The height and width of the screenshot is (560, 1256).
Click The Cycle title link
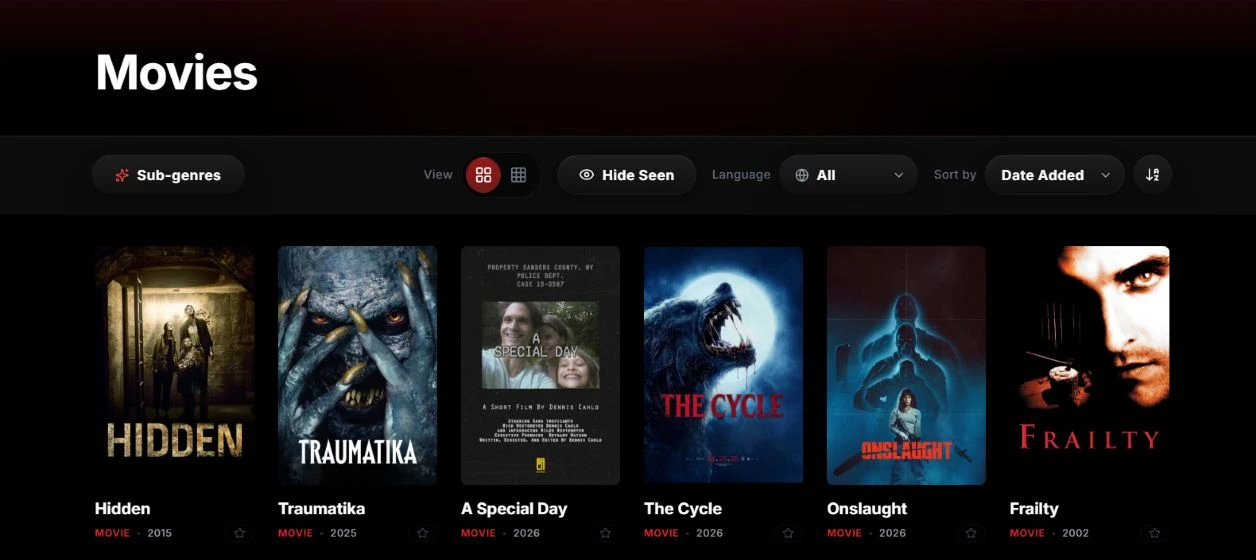point(683,509)
